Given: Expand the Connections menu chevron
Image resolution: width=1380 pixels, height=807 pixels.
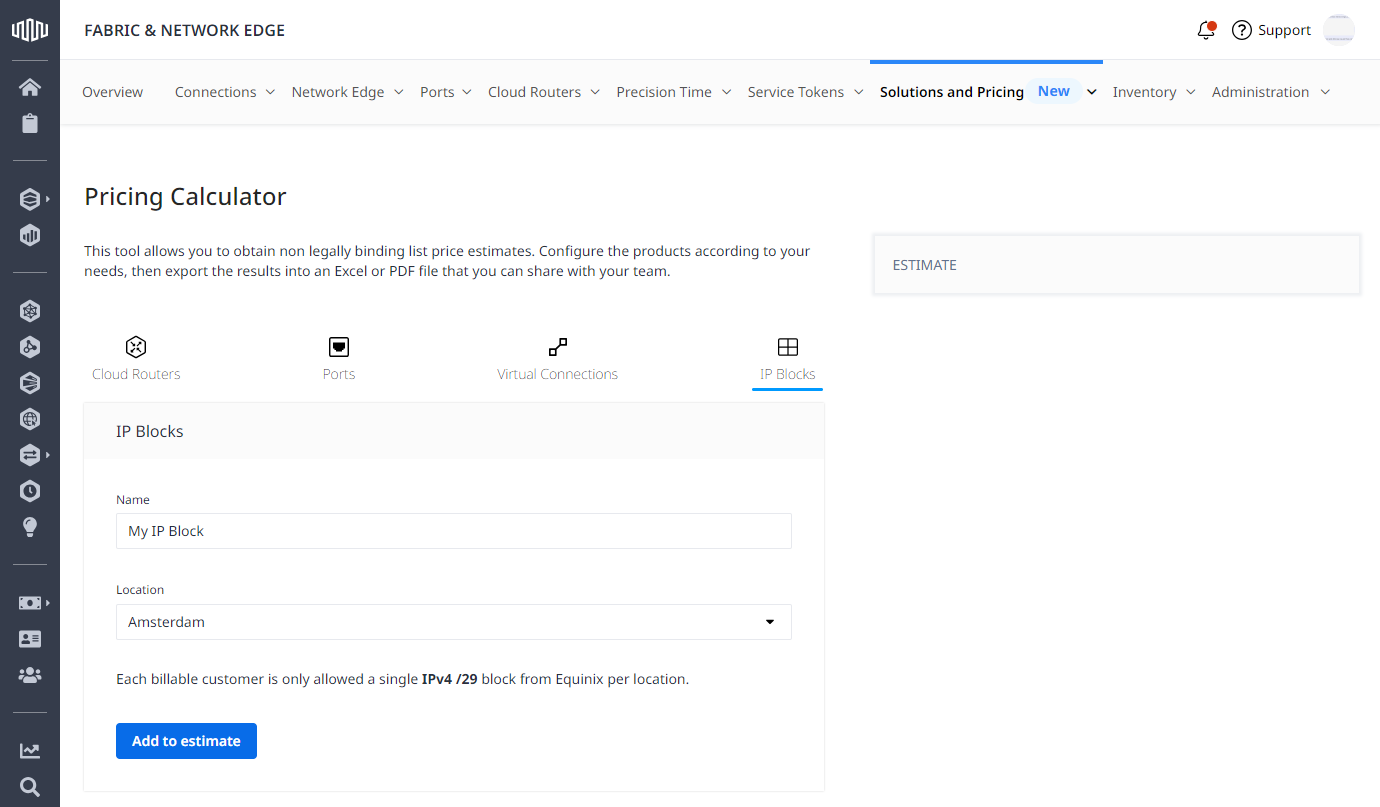Looking at the screenshot, I should click(x=270, y=92).
